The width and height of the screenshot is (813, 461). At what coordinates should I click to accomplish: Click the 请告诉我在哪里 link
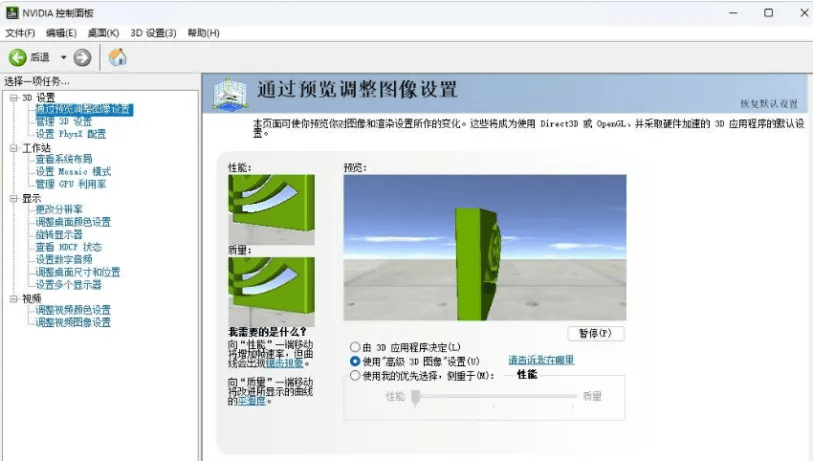[541, 360]
